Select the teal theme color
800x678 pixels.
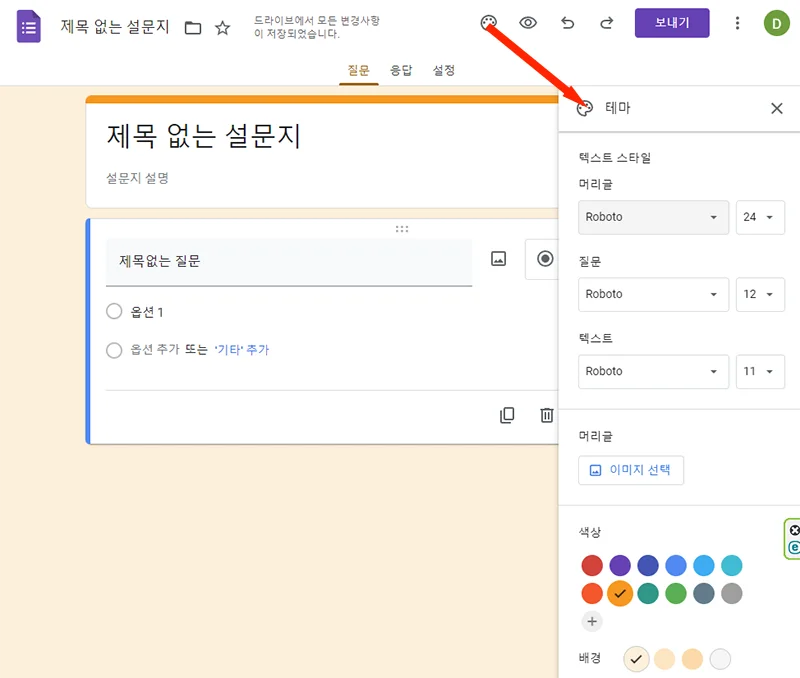[648, 593]
